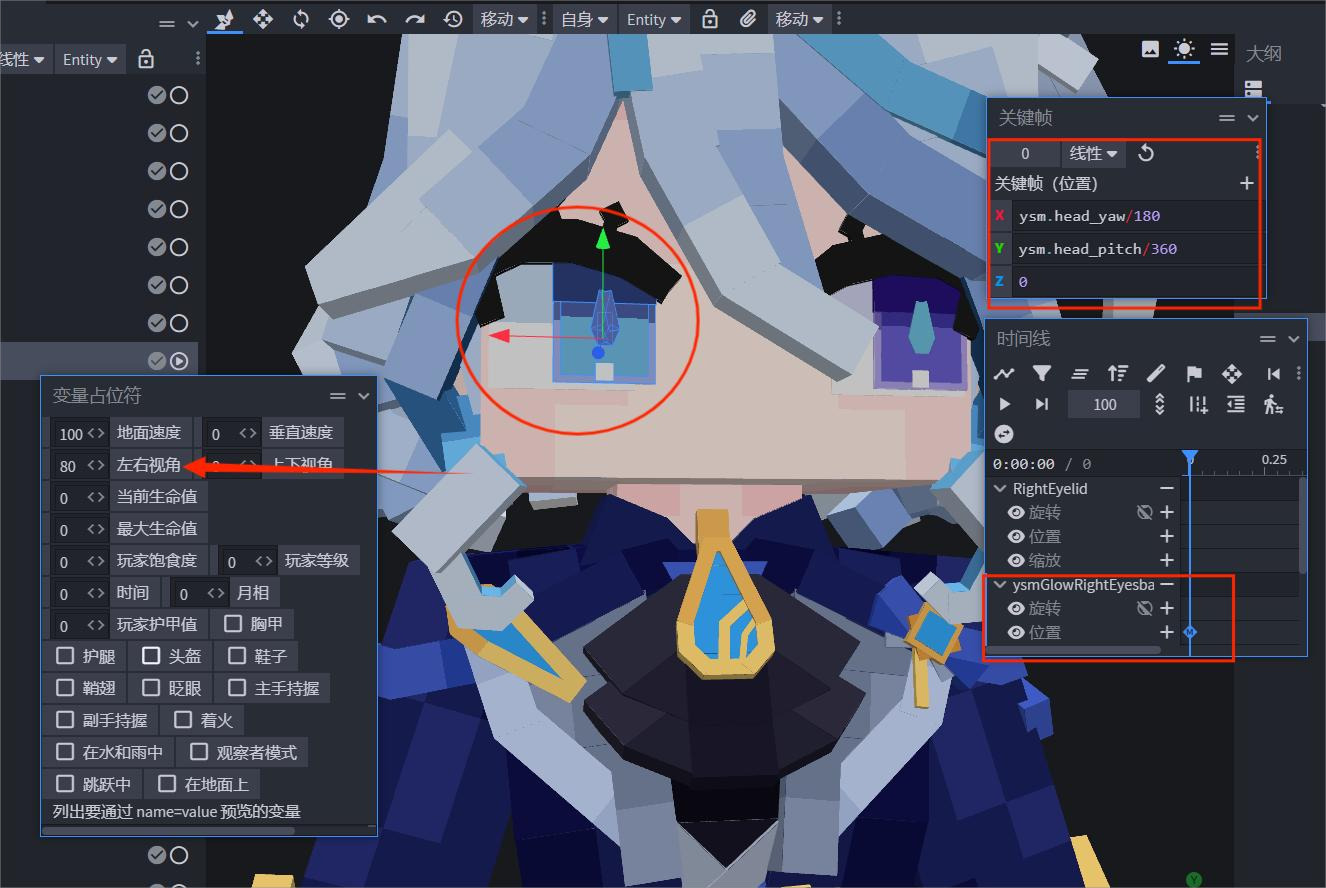Image resolution: width=1326 pixels, height=888 pixels.
Task: Collapse the RightEyelid animator group
Action: pos(1001,489)
